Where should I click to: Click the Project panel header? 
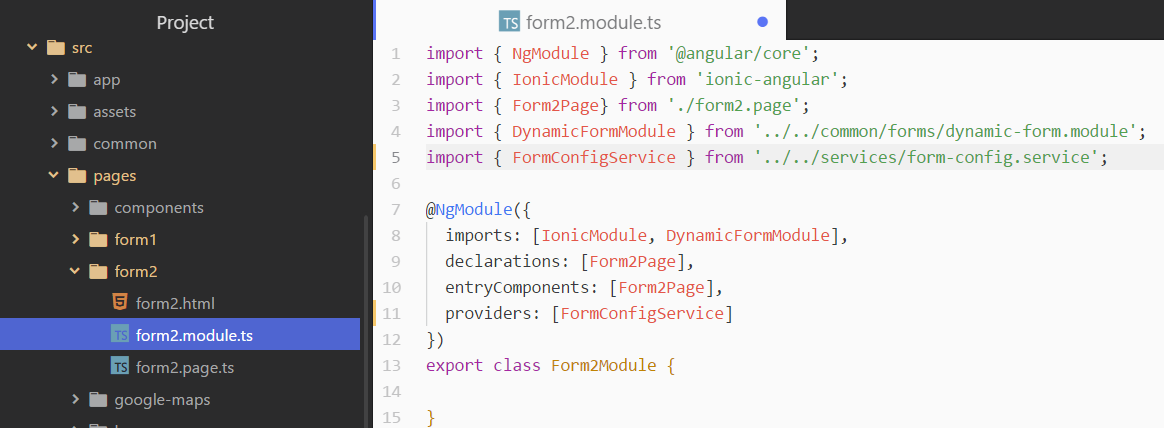tap(185, 22)
